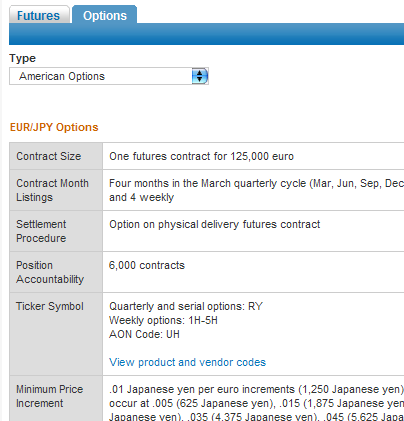Select the Contract Month Listings label cell
The image size is (404, 421).
(56, 190)
